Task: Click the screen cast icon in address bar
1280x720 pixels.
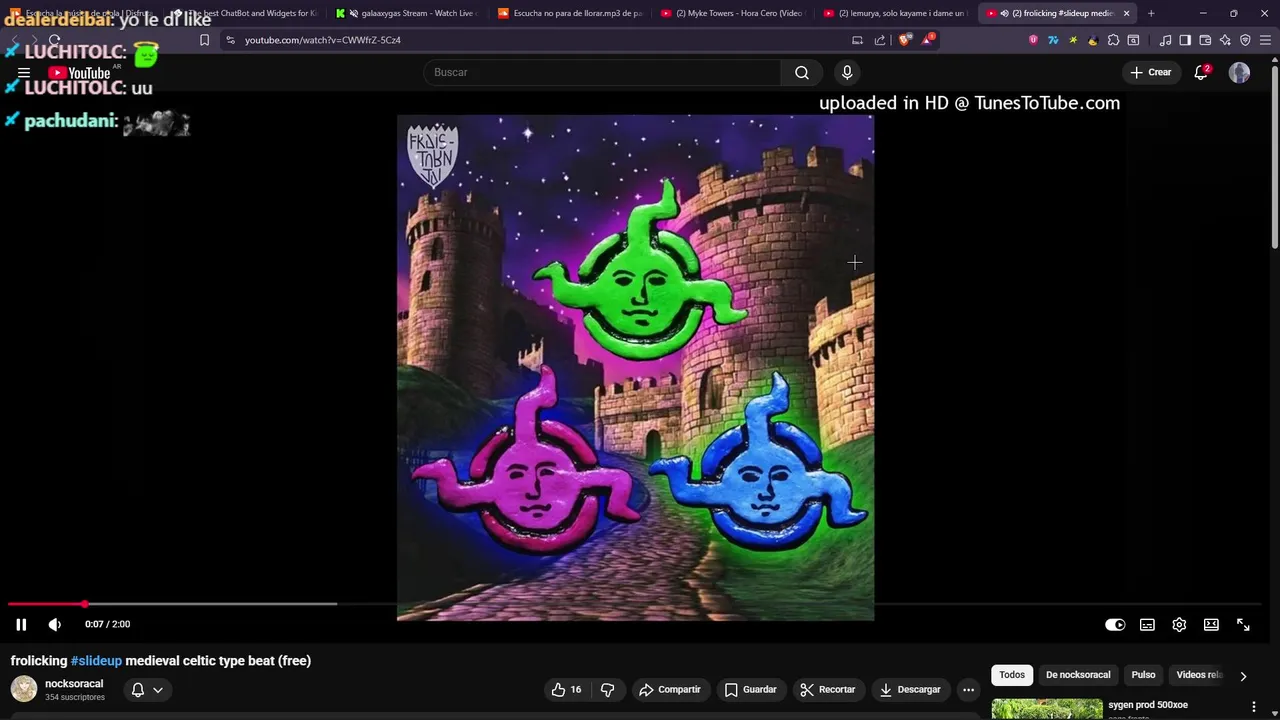Action: (x=857, y=40)
